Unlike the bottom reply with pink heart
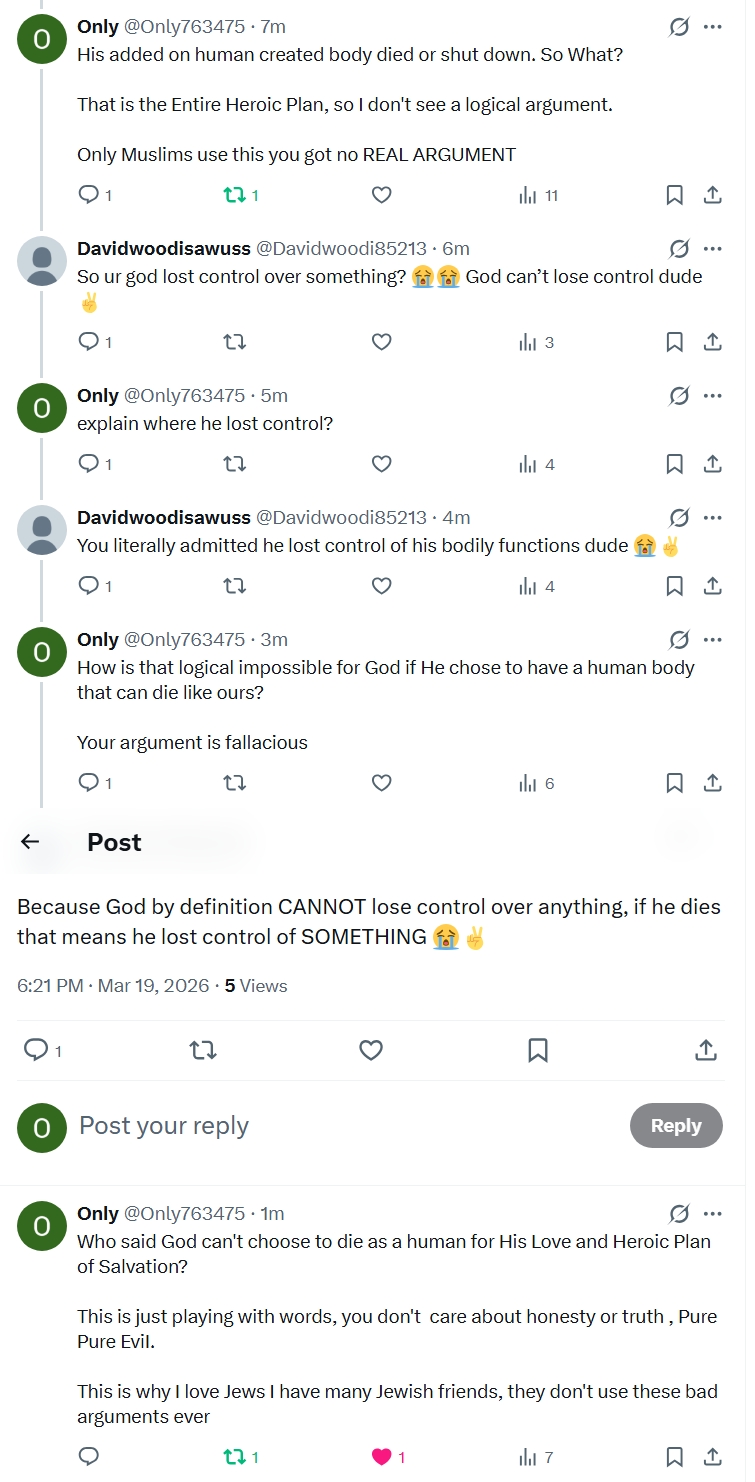Screen dimensions: 755x1482 [x=381, y=1457]
